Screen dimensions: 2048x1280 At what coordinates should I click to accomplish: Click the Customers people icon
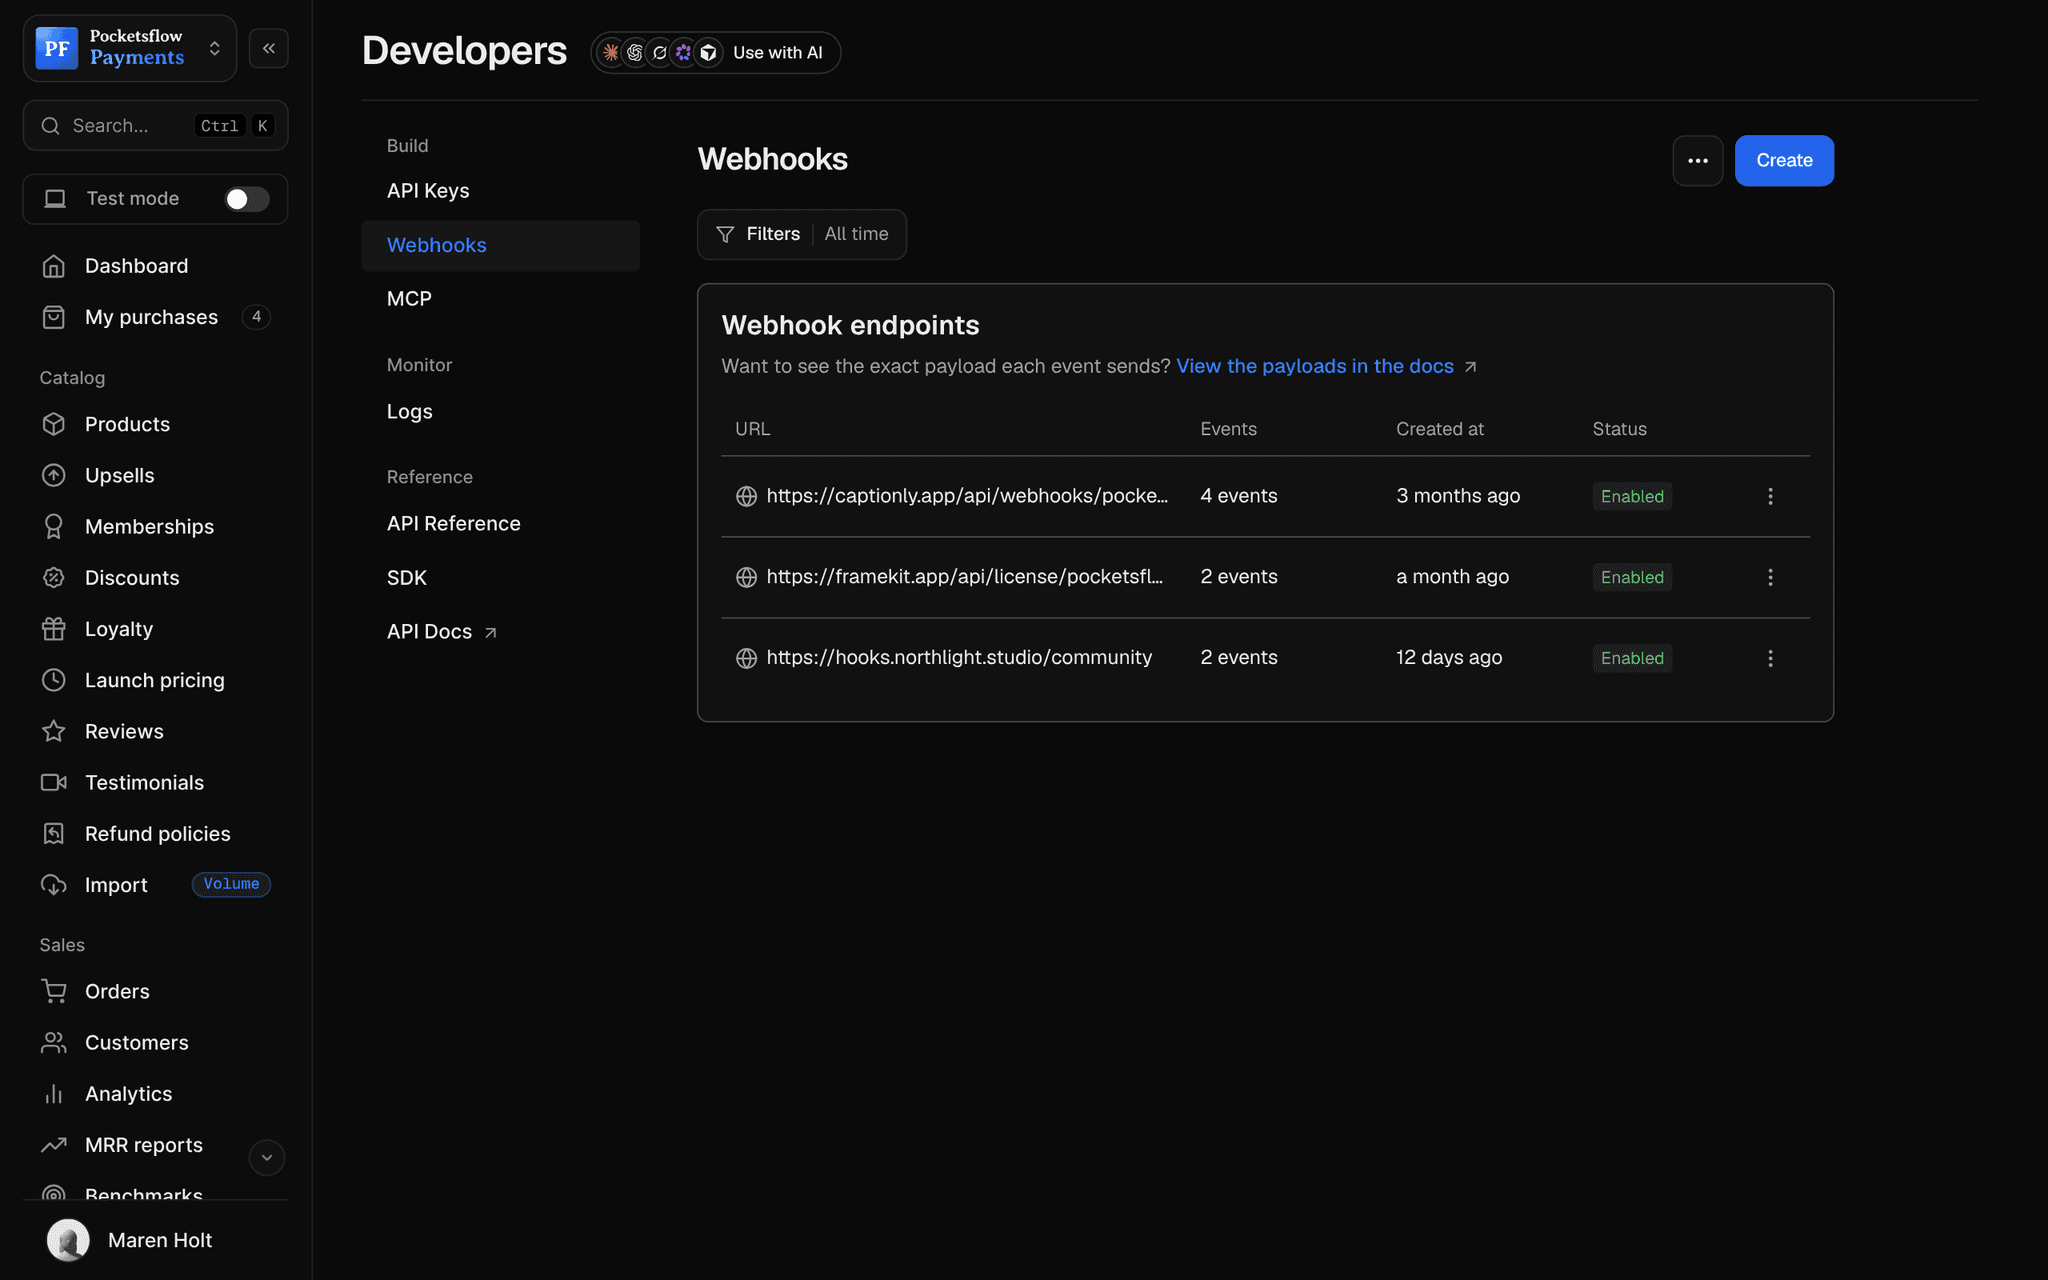point(54,1043)
